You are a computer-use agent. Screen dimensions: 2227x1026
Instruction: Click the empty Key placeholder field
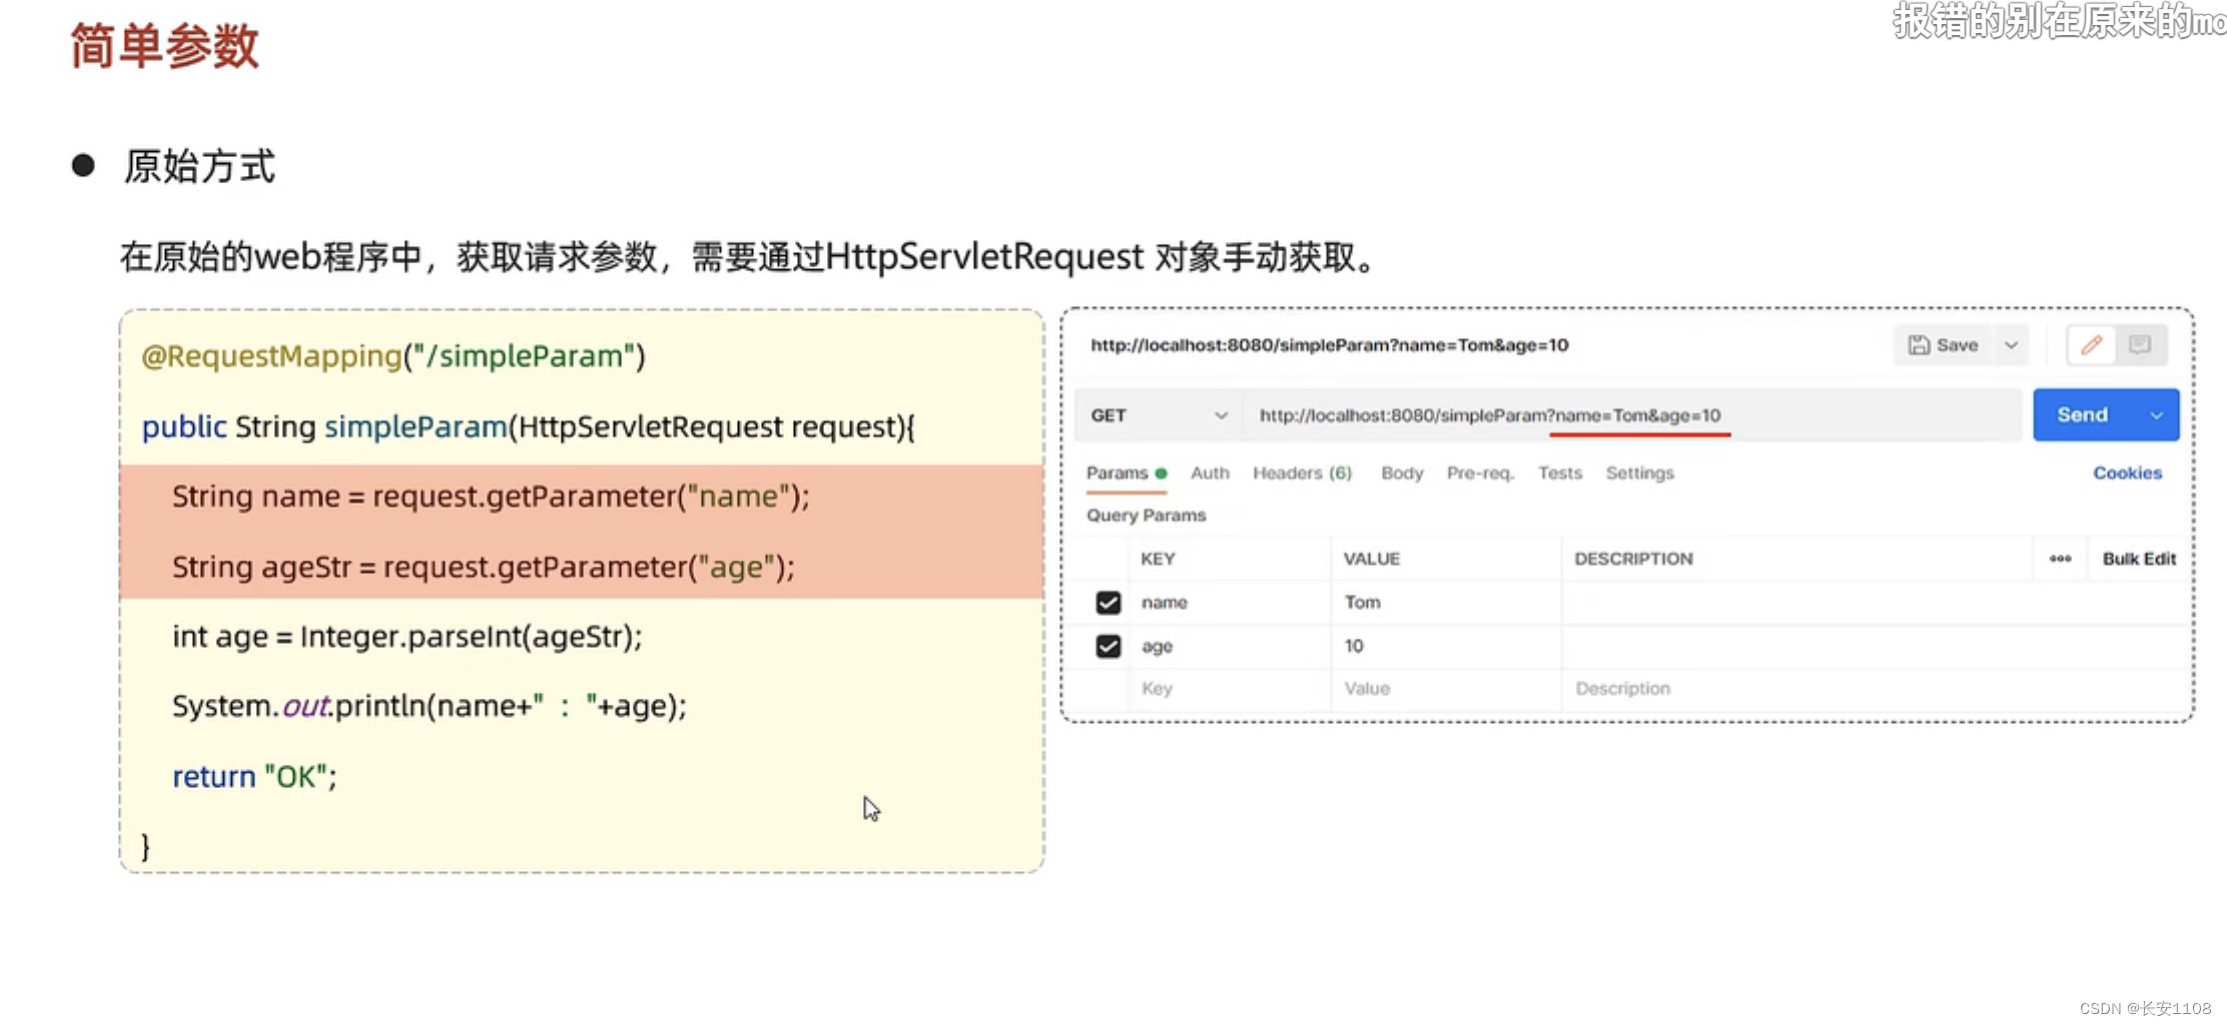tap(1230, 689)
